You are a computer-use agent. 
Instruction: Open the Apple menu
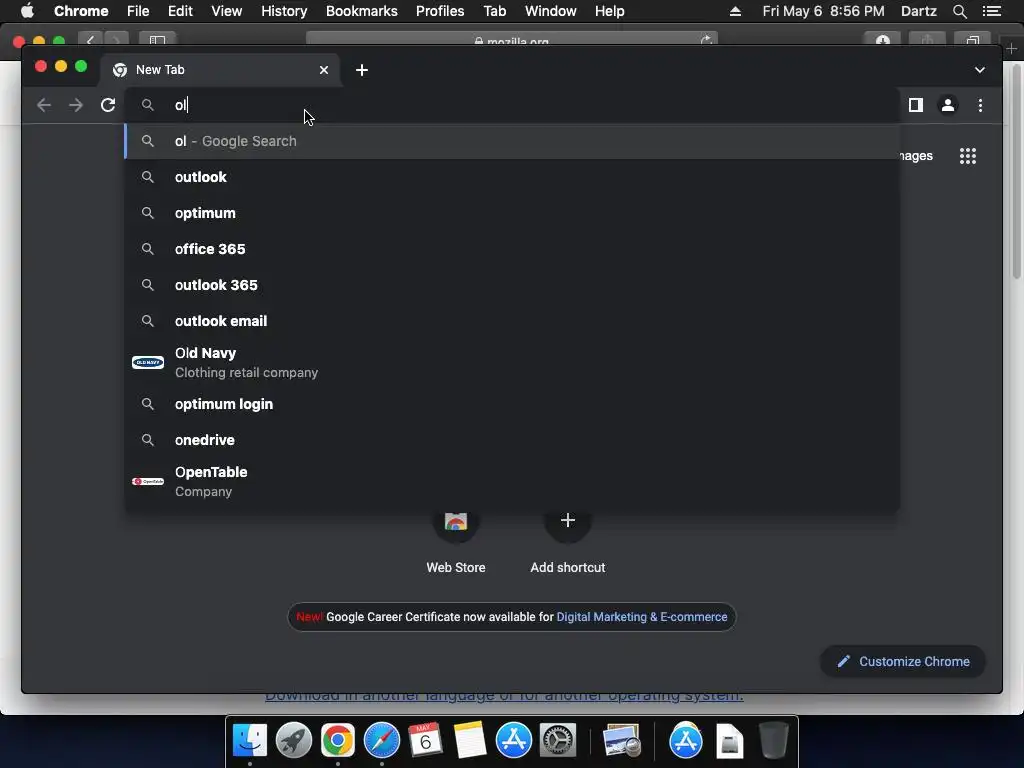click(27, 11)
